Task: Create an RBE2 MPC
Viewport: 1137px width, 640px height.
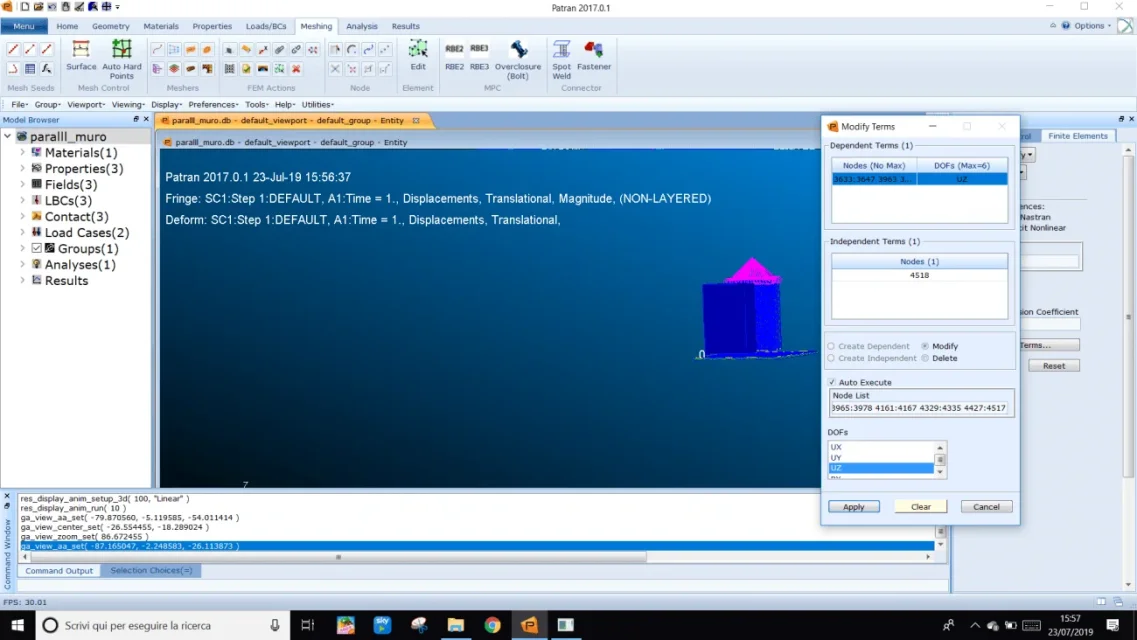Action: (x=454, y=55)
